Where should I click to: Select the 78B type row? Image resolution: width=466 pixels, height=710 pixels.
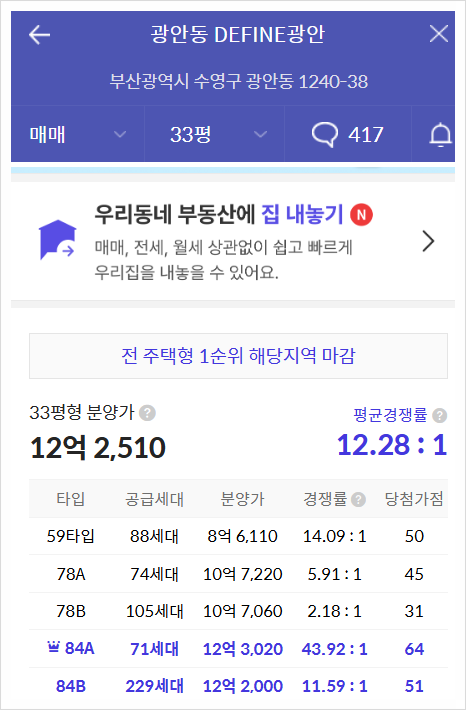[x=238, y=611]
